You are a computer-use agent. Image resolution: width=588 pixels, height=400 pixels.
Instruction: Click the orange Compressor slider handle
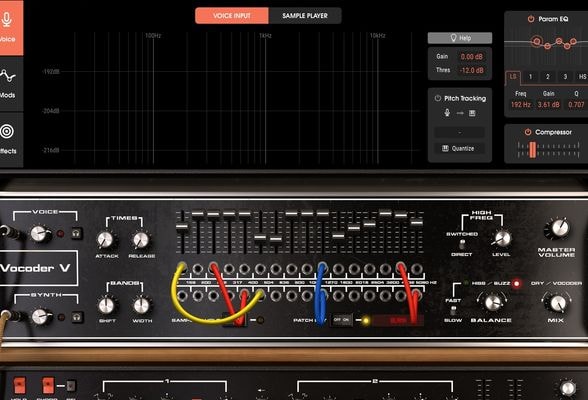[532, 150]
